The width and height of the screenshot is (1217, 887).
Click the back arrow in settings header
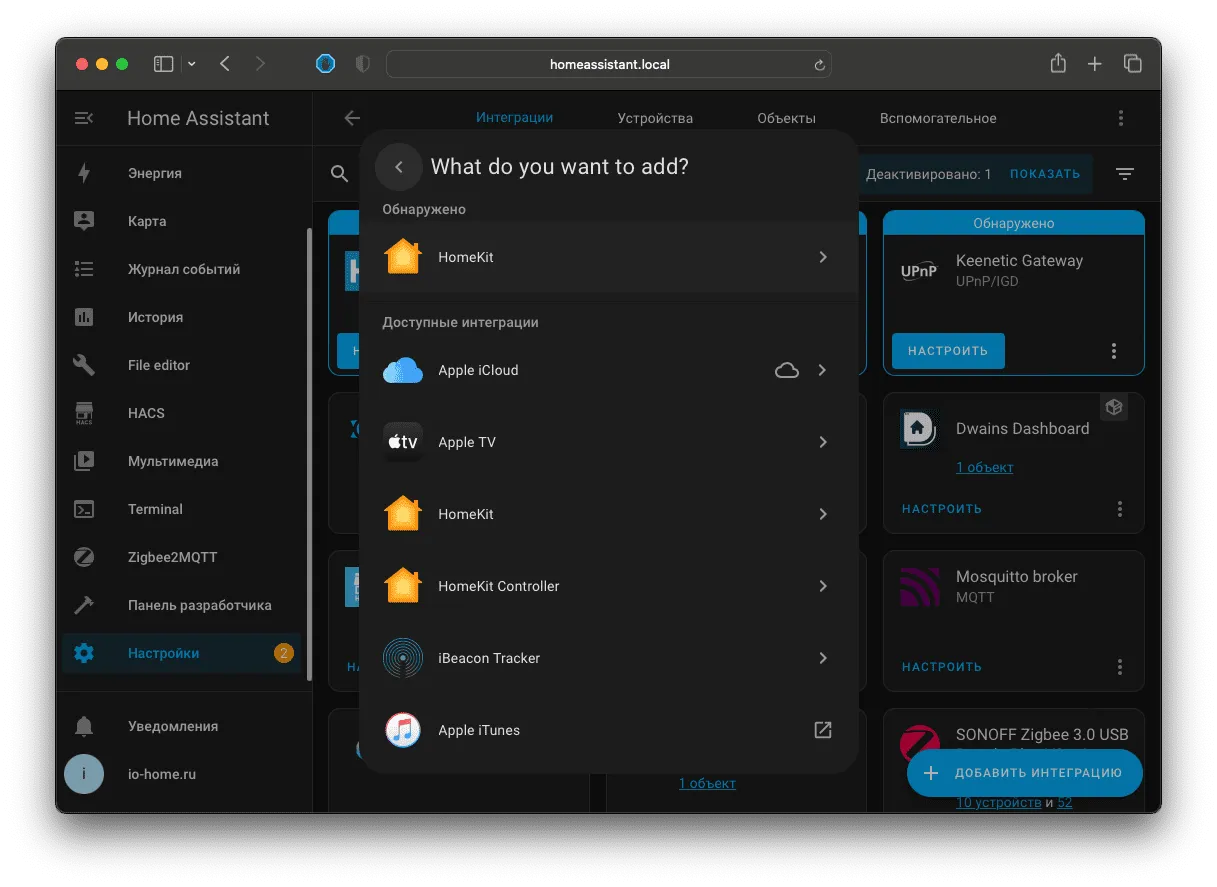click(352, 118)
